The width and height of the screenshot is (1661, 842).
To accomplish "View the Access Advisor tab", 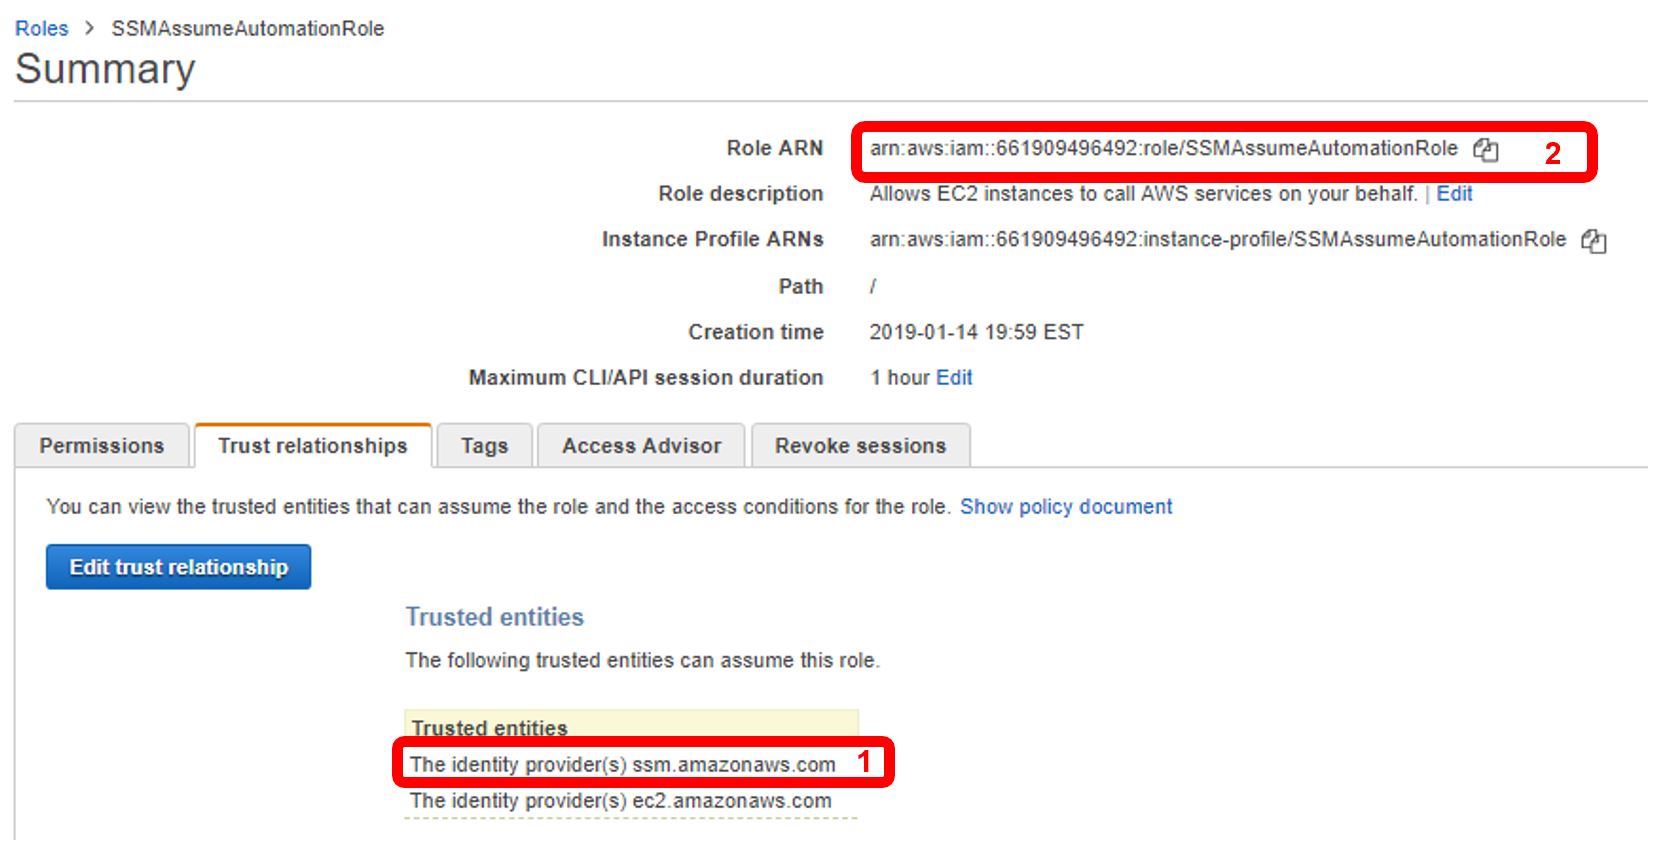I will [x=641, y=446].
